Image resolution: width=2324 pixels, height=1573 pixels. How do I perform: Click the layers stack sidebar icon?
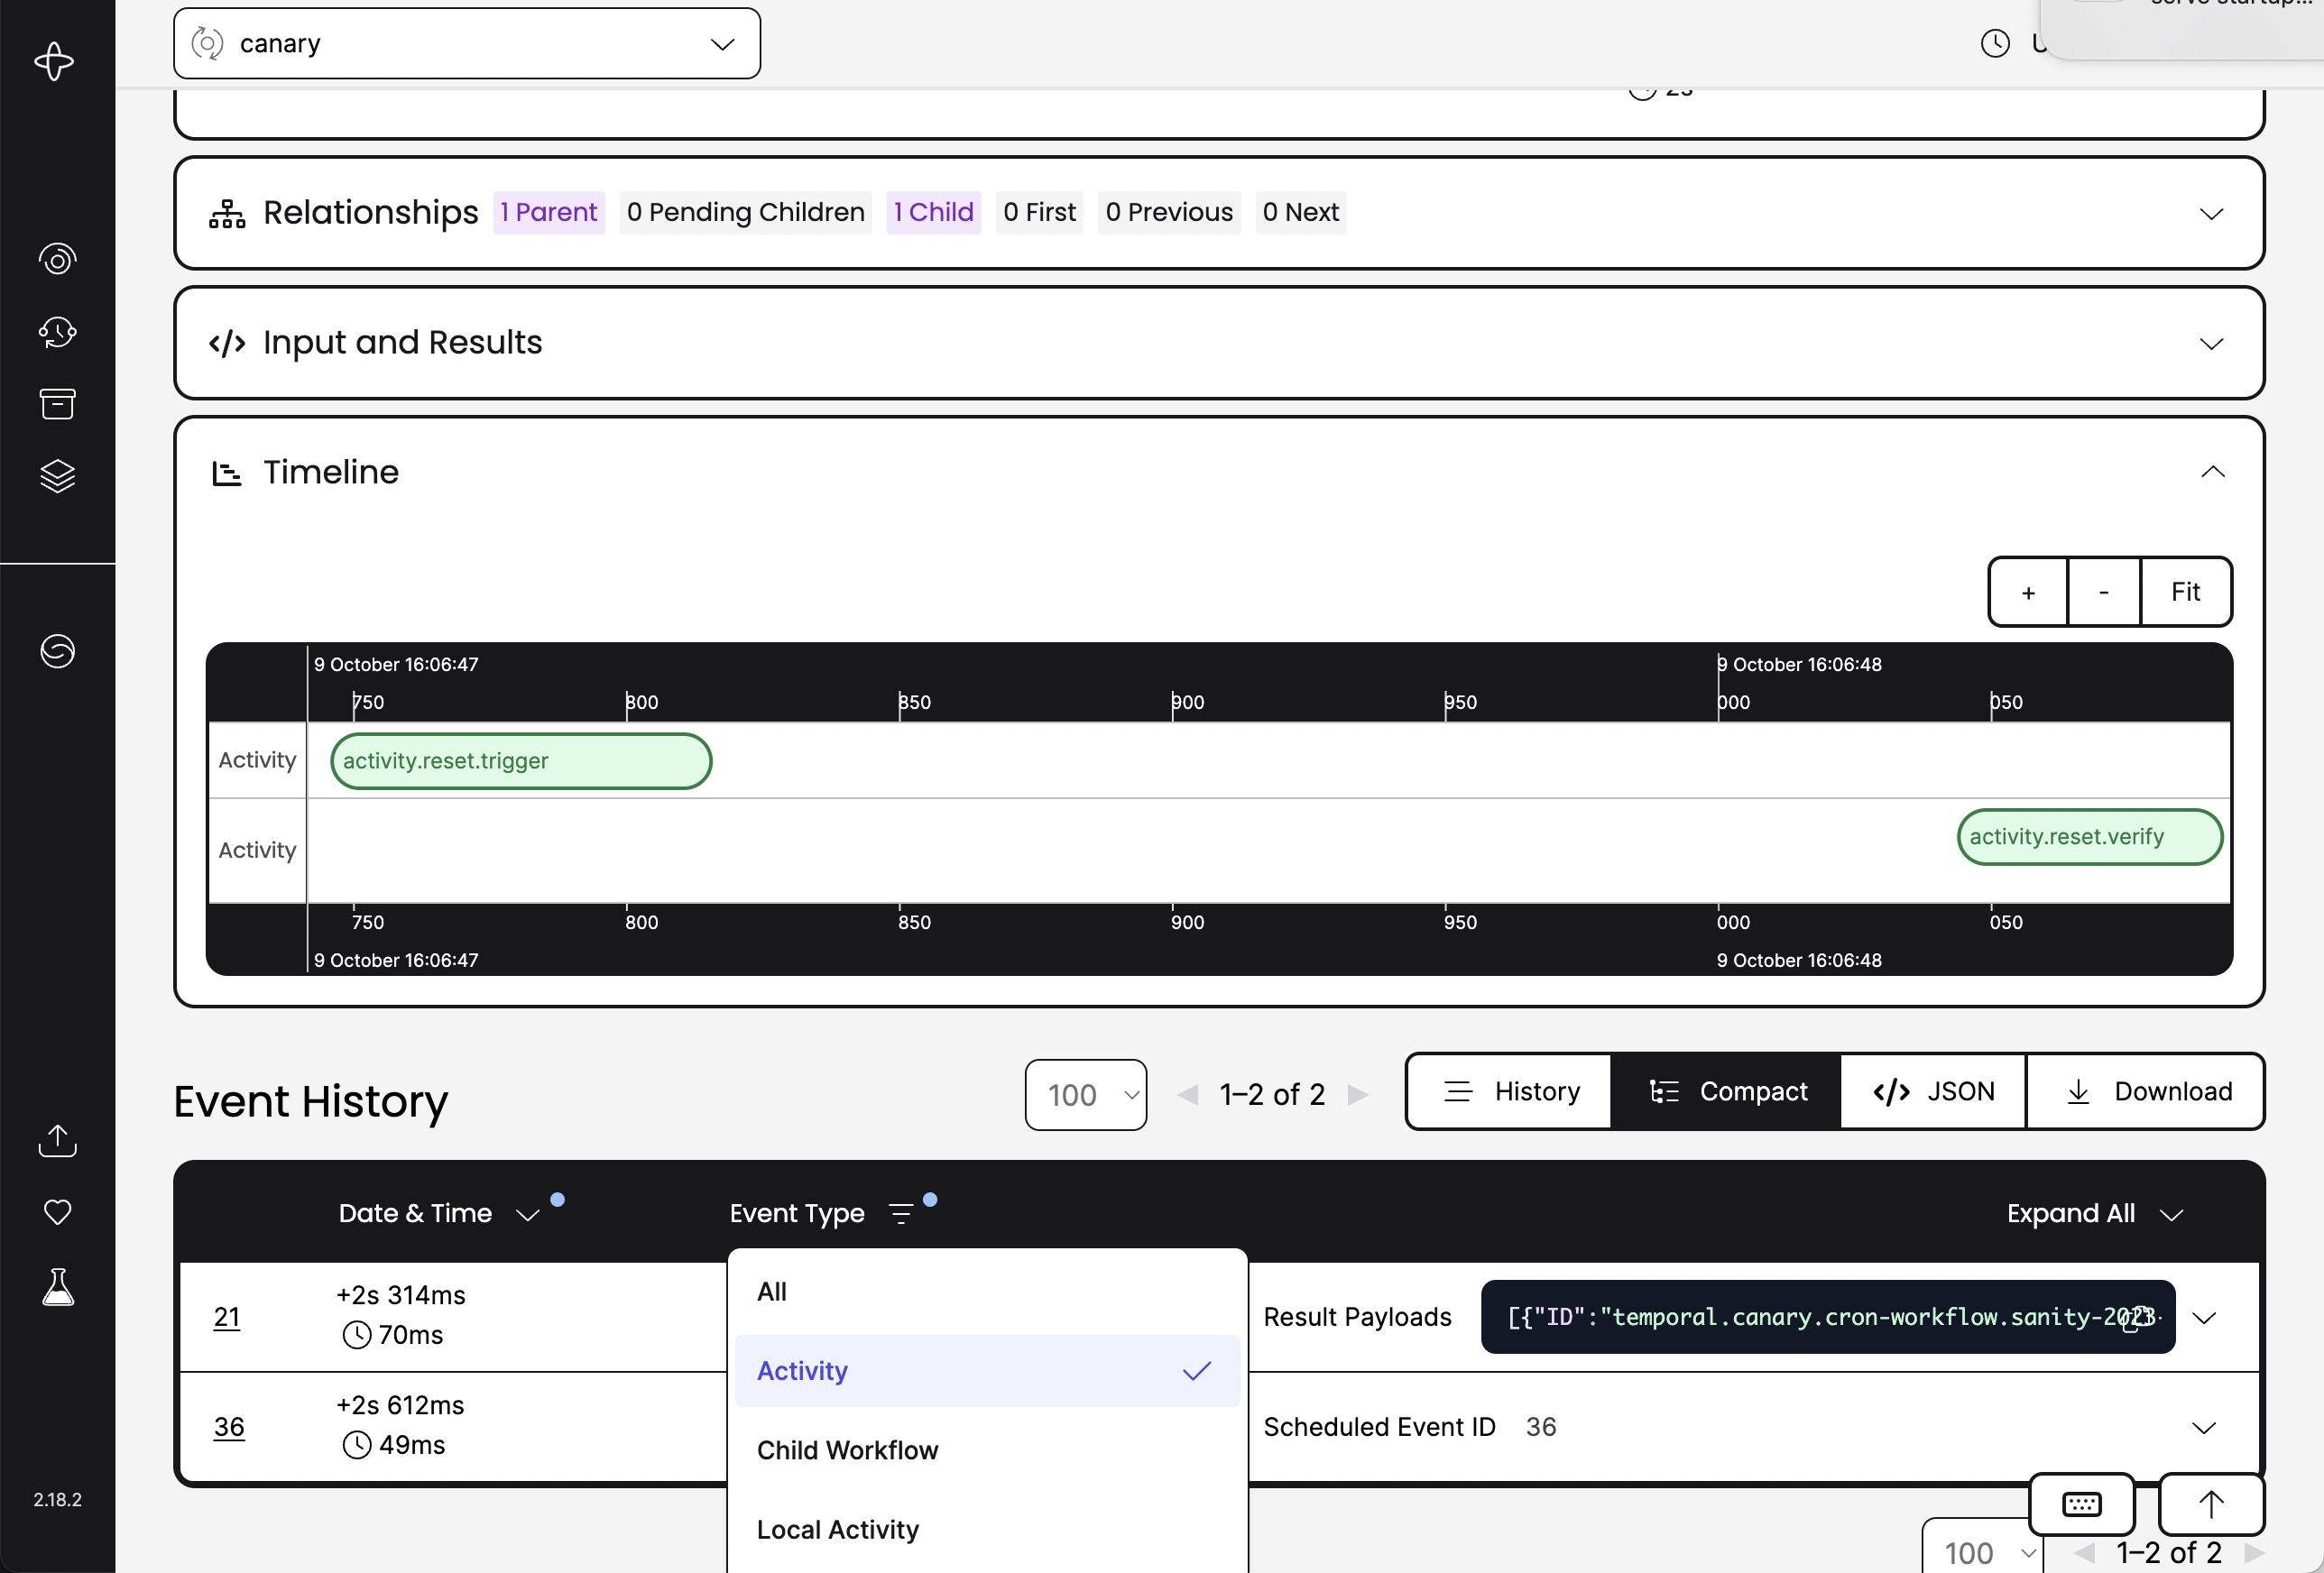pyautogui.click(x=57, y=476)
